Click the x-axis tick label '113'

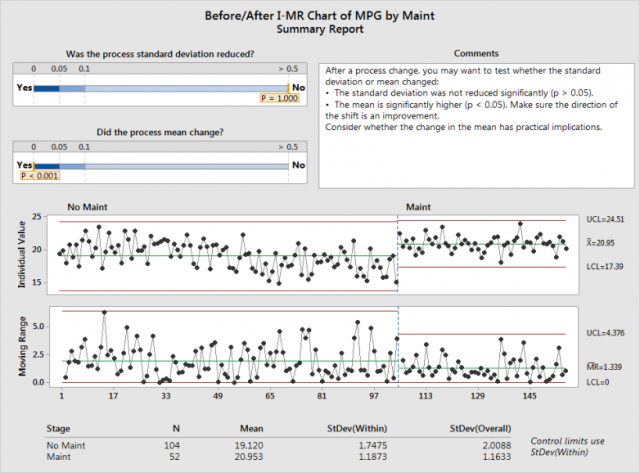pos(425,395)
